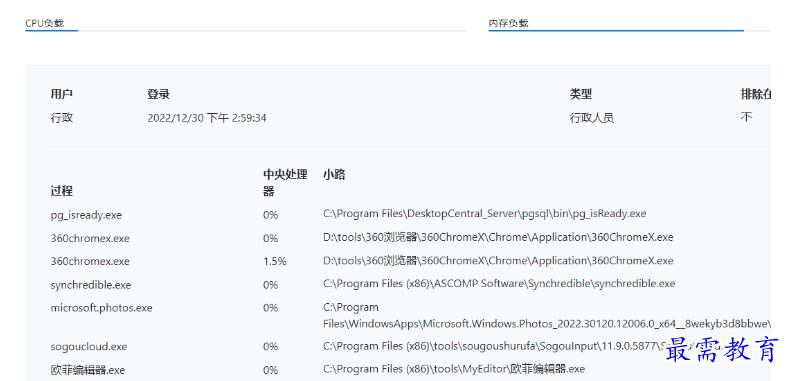Click the 中央处理器 column header
Image resolution: width=787 pixels, height=381 pixels.
[x=285, y=183]
